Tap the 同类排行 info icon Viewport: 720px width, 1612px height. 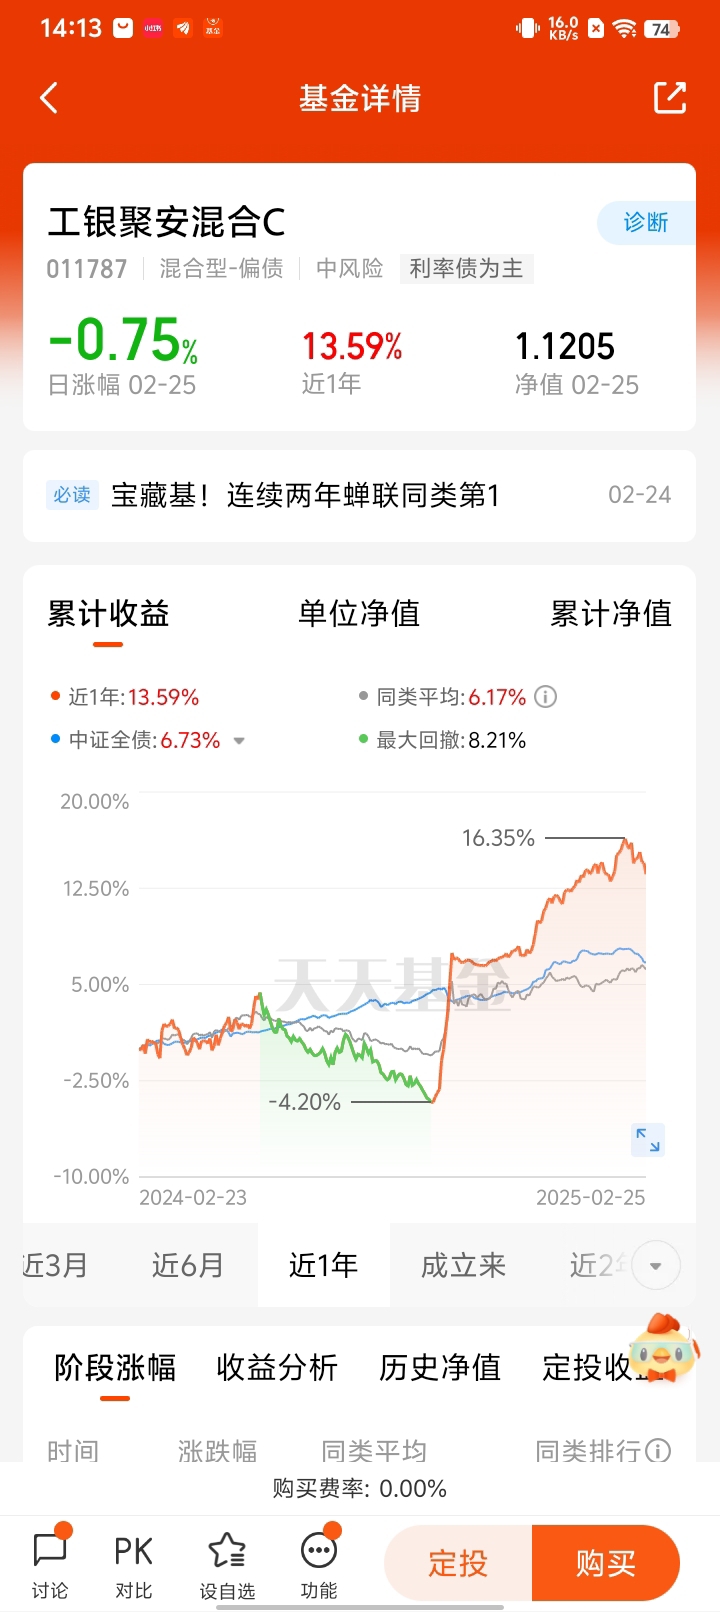pyautogui.click(x=658, y=1450)
